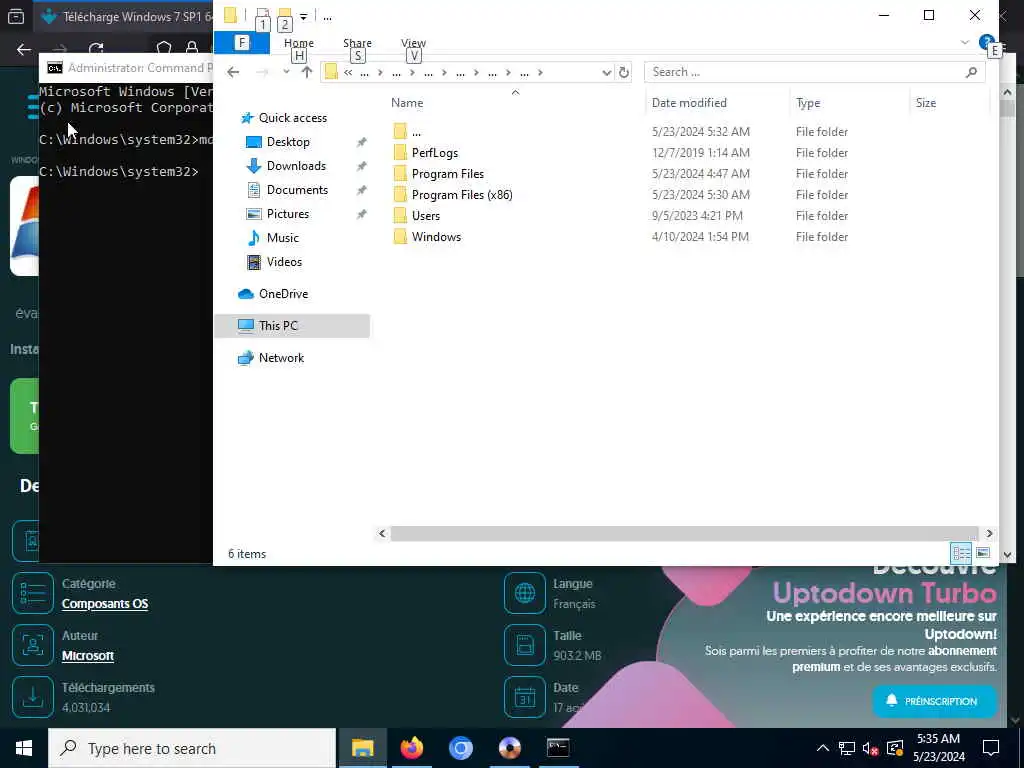
Task: Open the Home ribbon tab
Action: (x=298, y=43)
